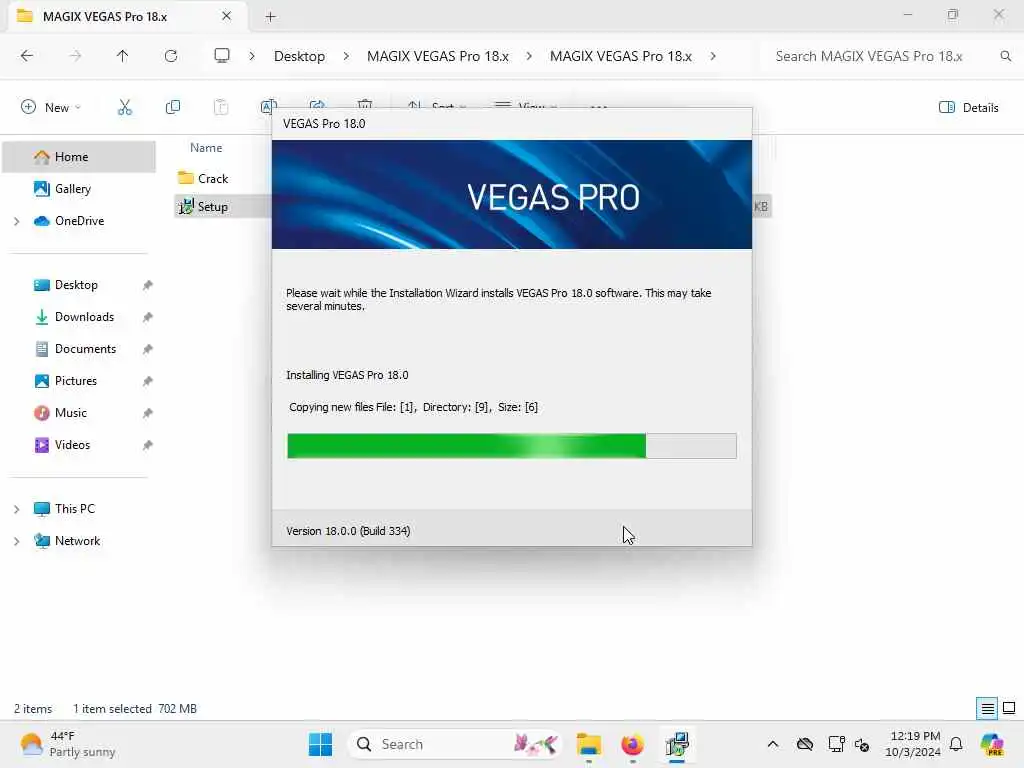Click the chevron after Desktop in address bar
The height and width of the screenshot is (768, 1024).
(346, 56)
